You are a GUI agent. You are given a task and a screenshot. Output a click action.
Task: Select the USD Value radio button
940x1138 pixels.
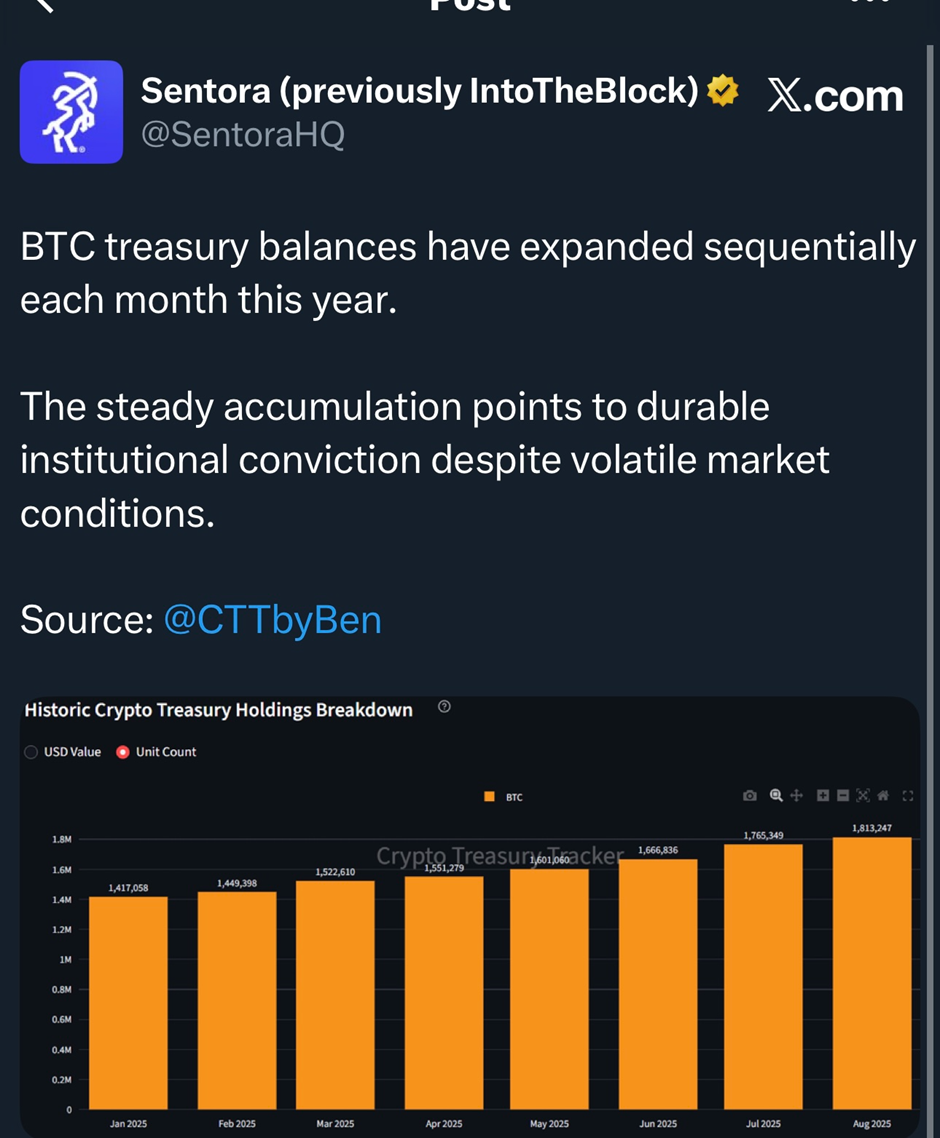31,752
